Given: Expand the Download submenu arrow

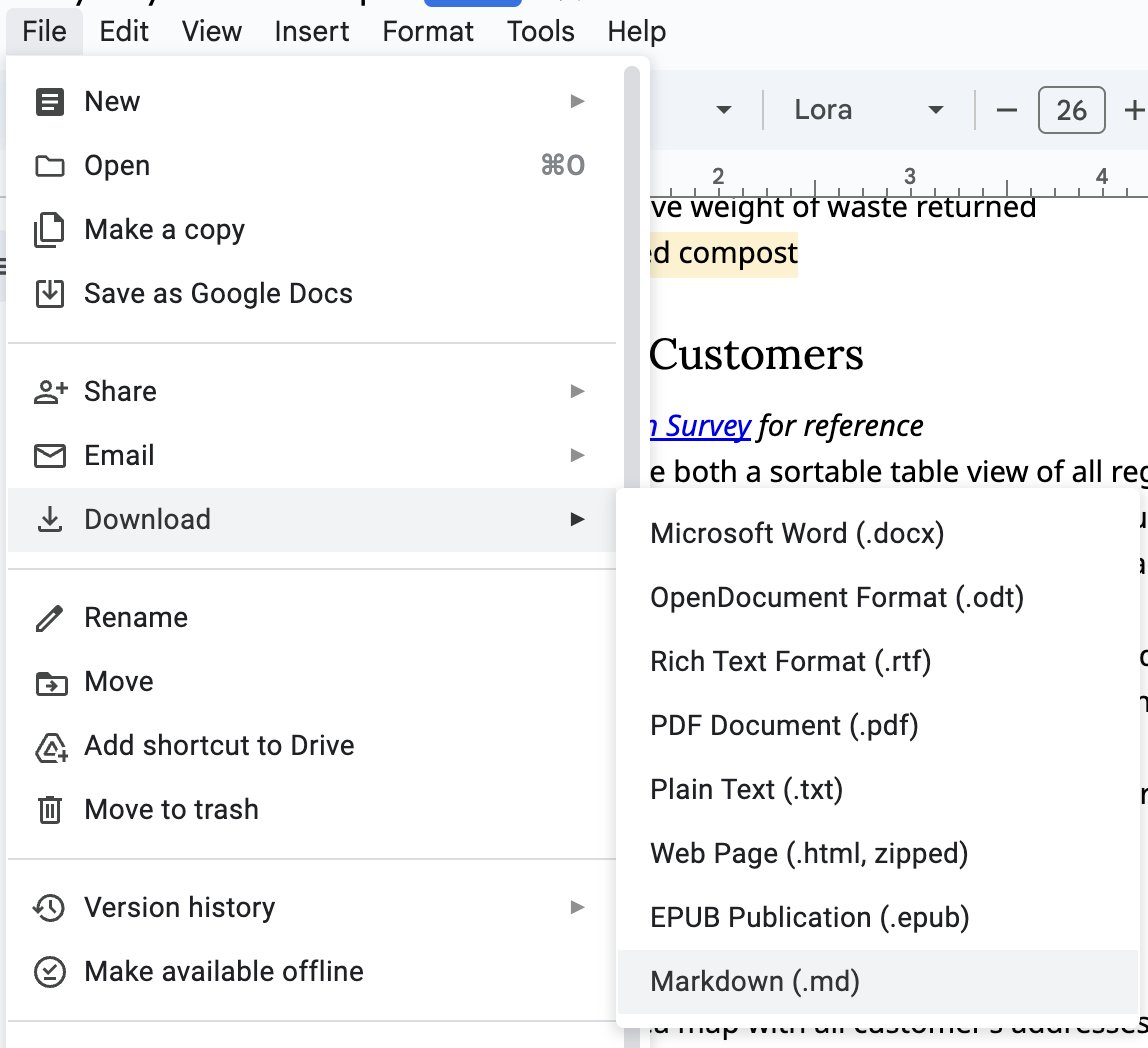Looking at the screenshot, I should [578, 519].
